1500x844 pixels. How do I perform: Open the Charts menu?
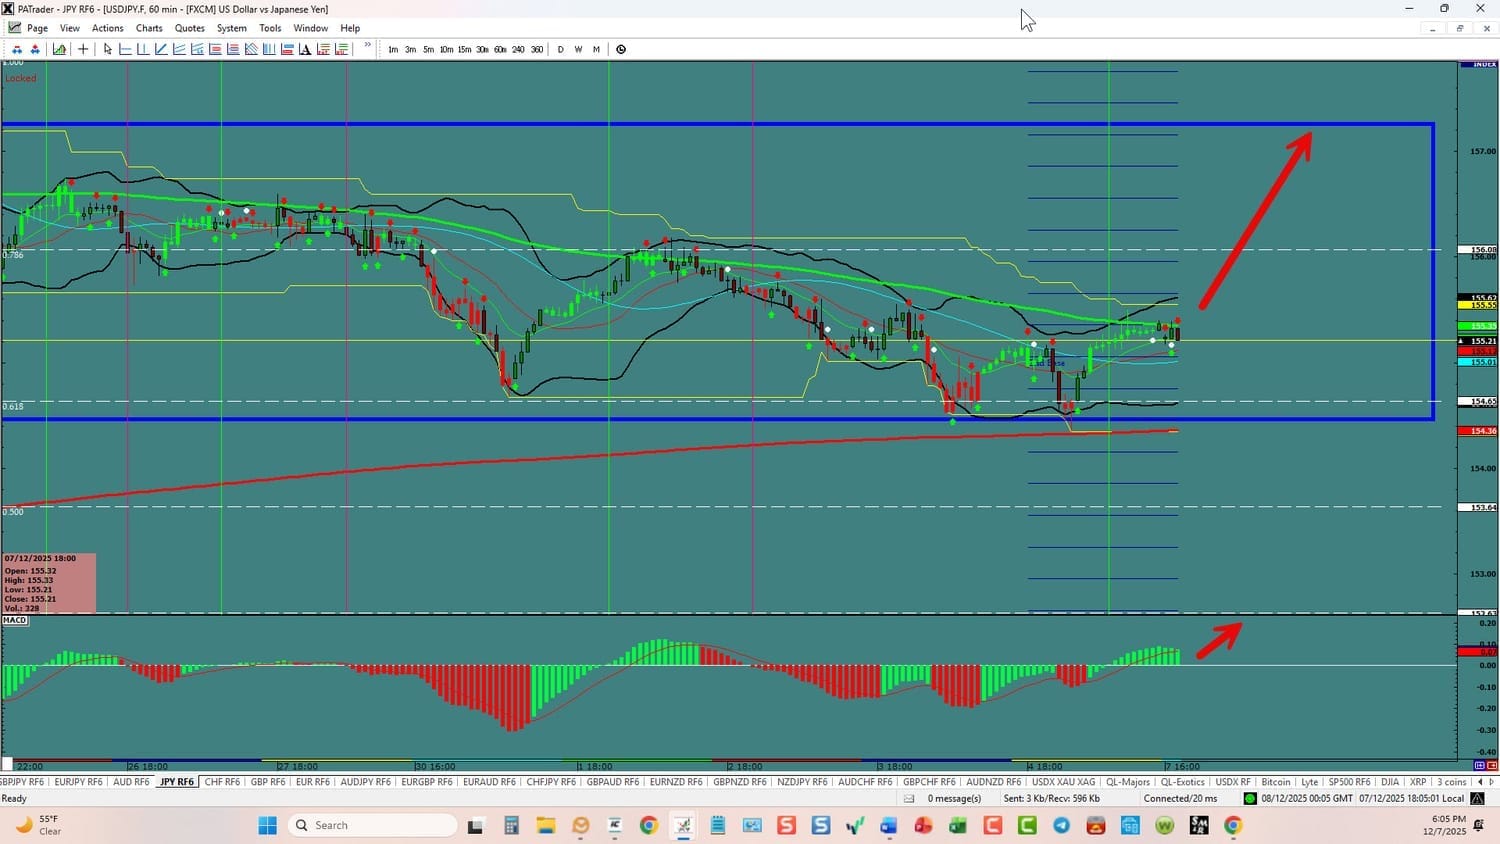(x=149, y=28)
